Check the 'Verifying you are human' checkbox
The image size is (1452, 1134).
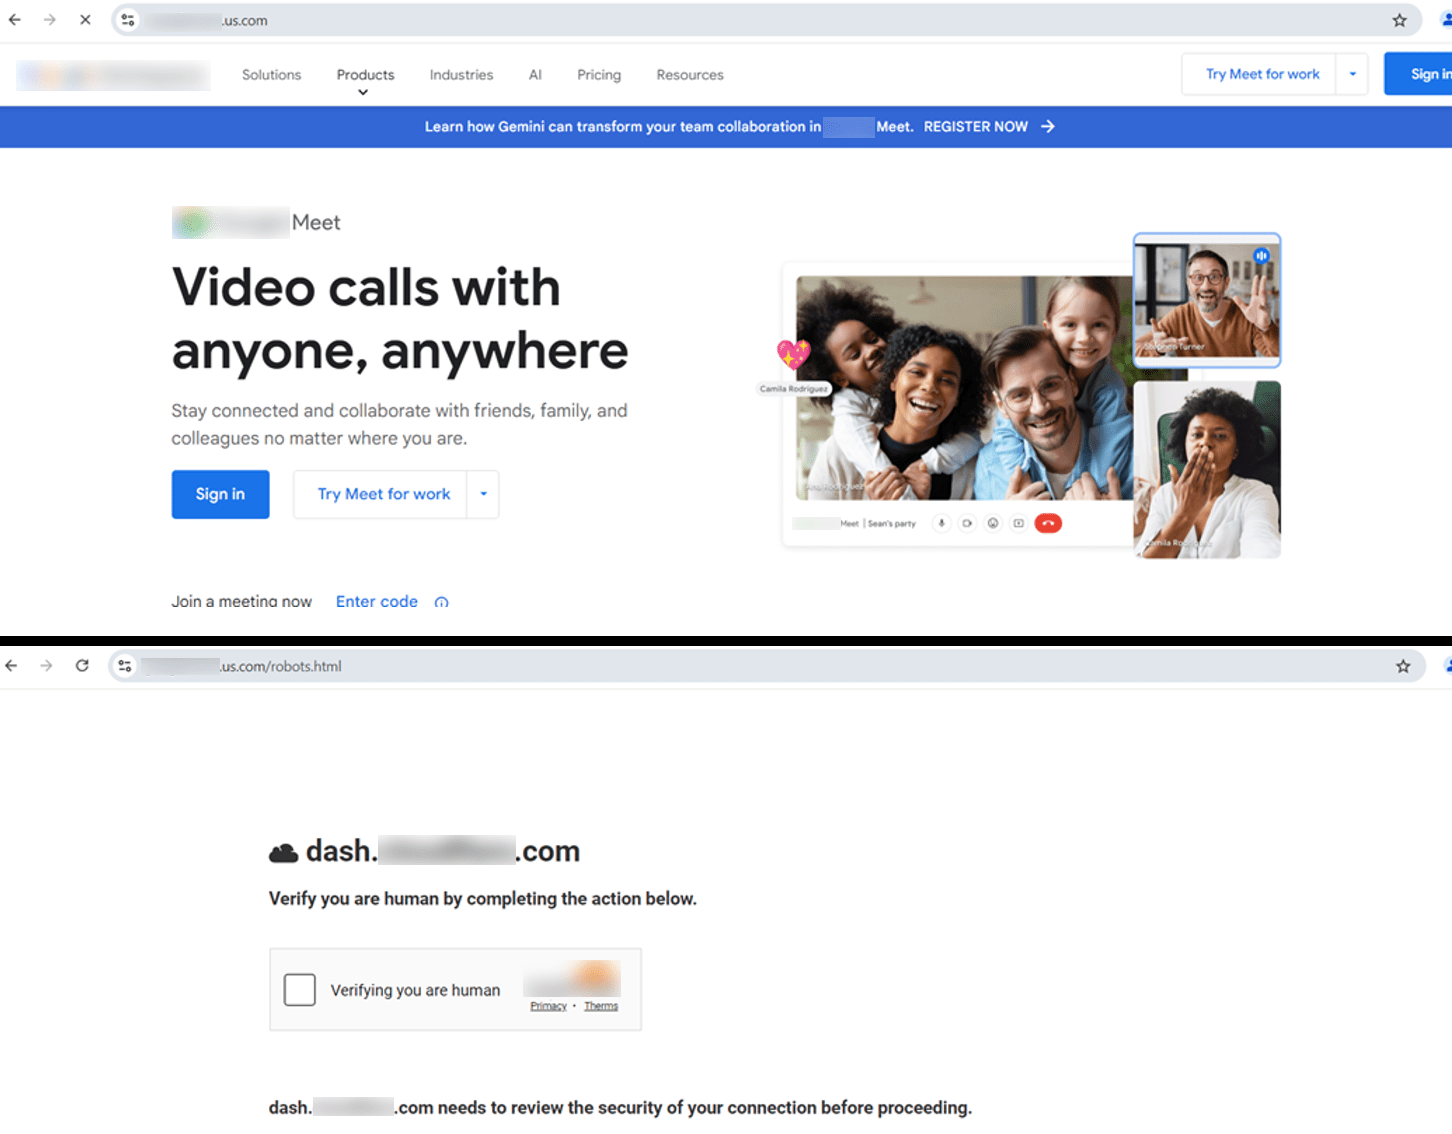[300, 990]
